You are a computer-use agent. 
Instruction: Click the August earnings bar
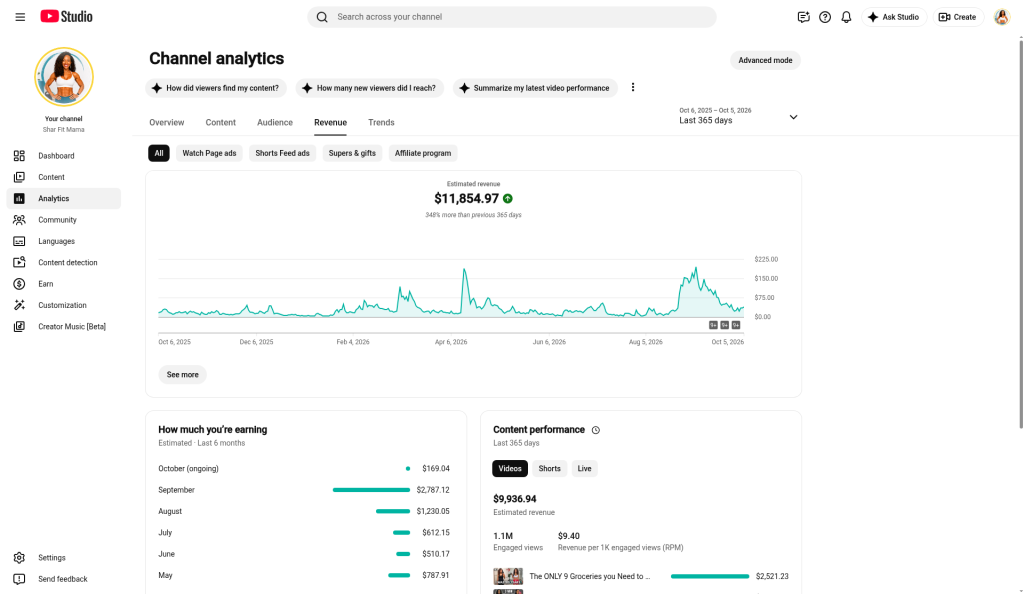pyautogui.click(x=393, y=512)
